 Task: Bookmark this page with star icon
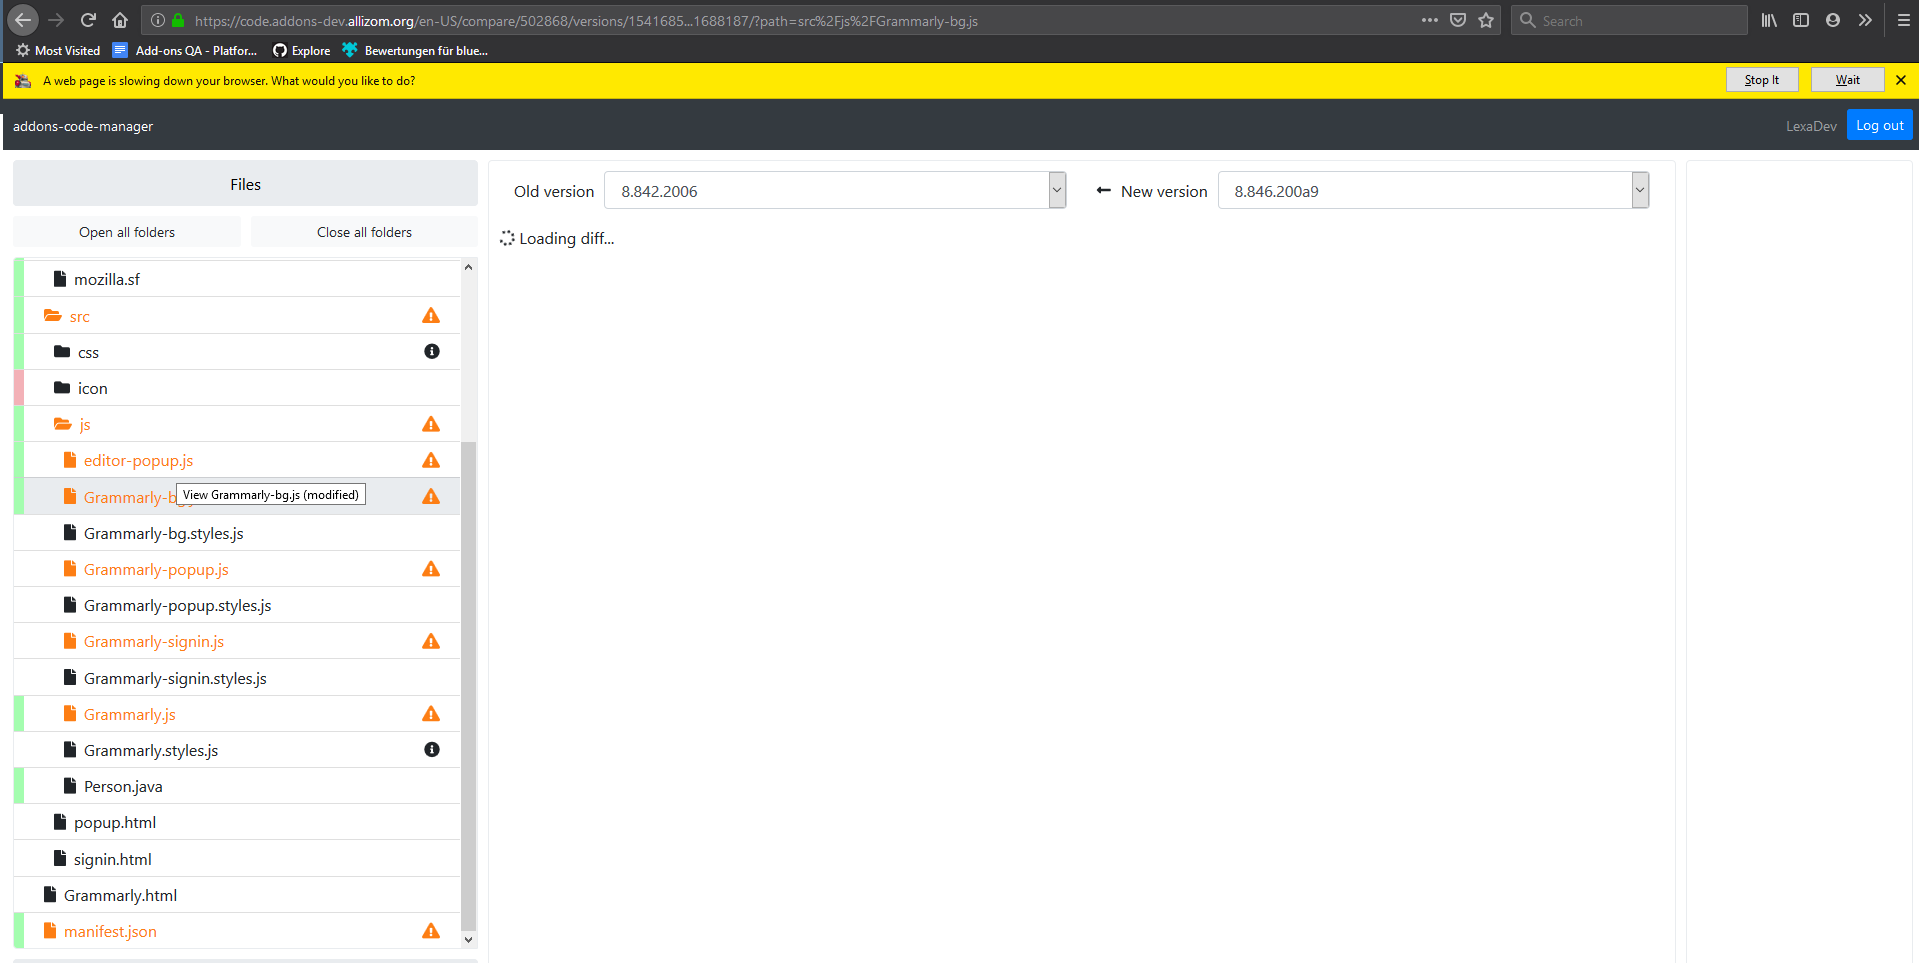(x=1486, y=20)
